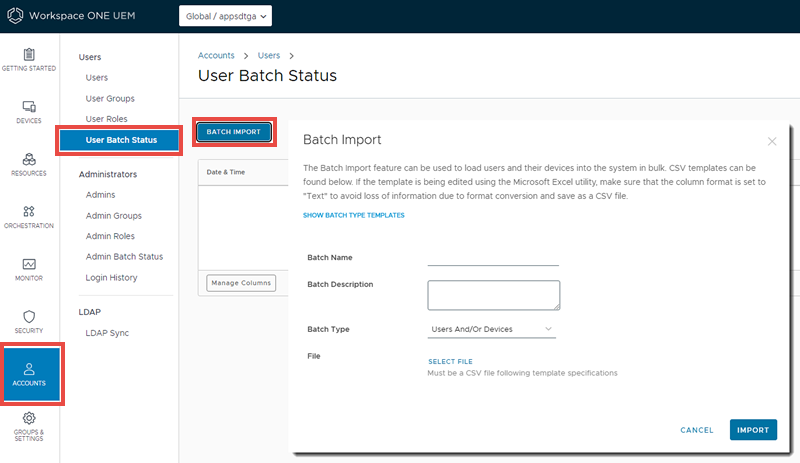Open Admin Batch Status menu item
800x463 pixels.
124,256
